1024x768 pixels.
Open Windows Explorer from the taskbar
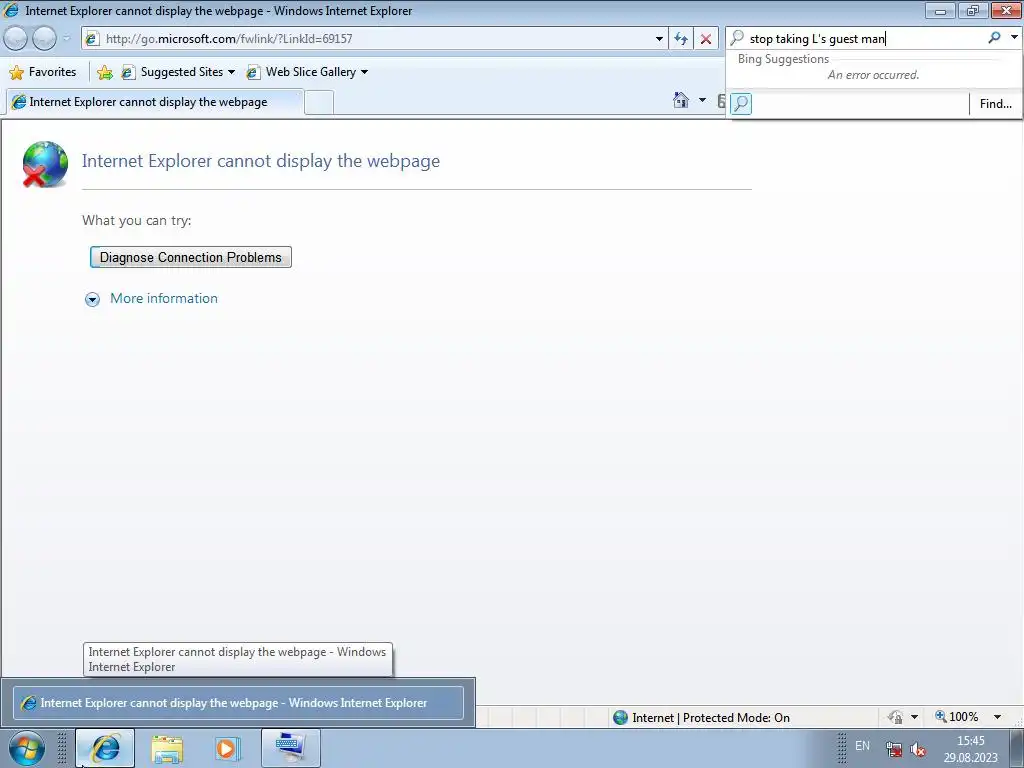167,748
